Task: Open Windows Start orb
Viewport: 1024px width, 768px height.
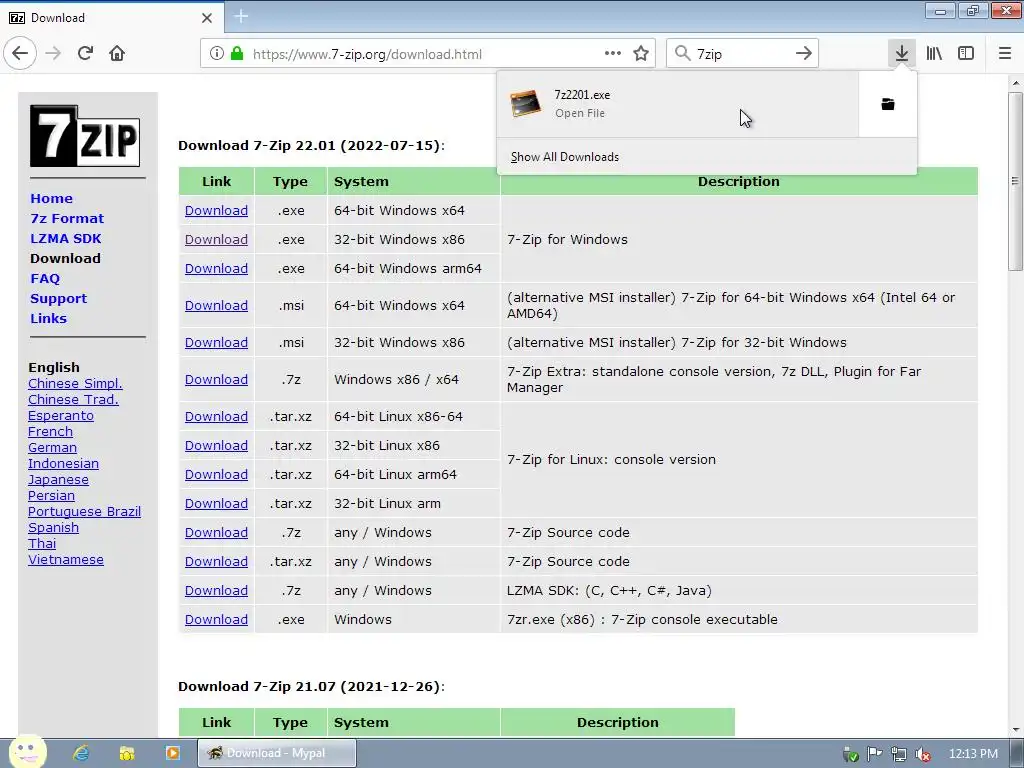Action: click(x=27, y=752)
